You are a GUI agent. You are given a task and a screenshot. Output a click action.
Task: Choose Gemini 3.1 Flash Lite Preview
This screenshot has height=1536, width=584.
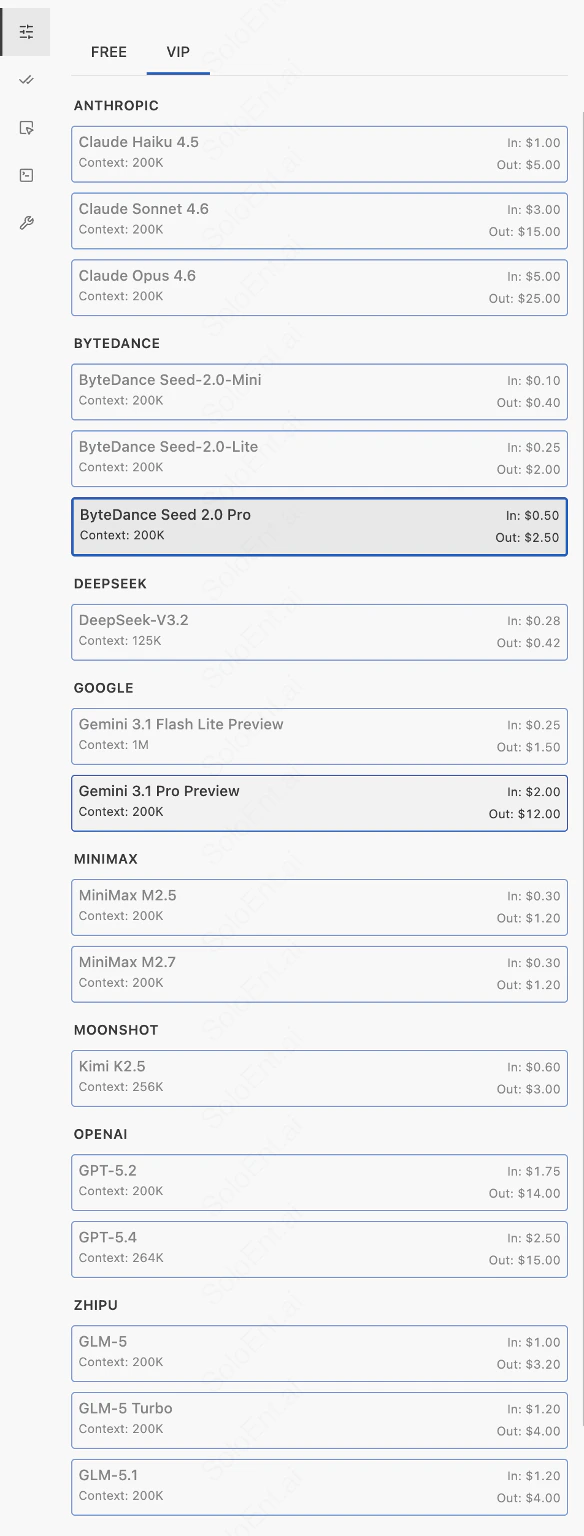[x=319, y=736]
